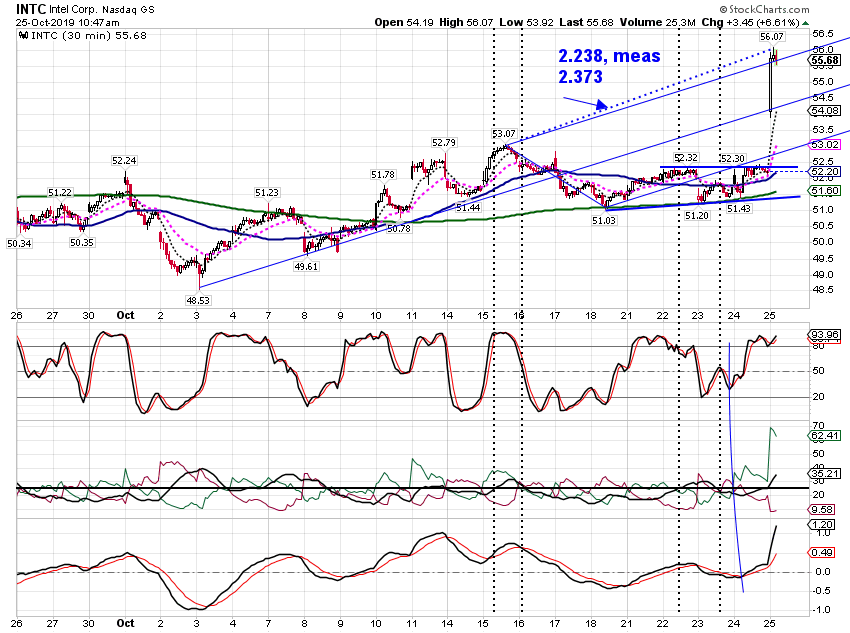Click the 53.07 peak price label

pos(504,133)
